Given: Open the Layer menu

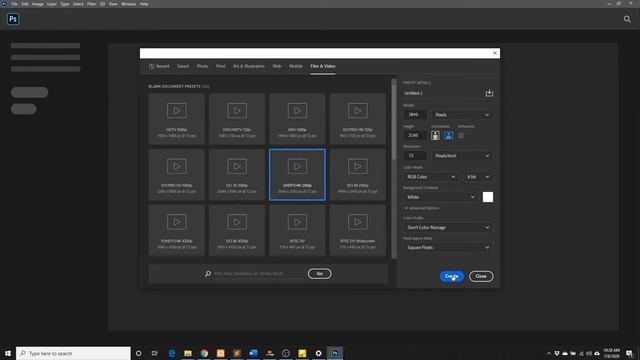Looking at the screenshot, I should (52, 4).
